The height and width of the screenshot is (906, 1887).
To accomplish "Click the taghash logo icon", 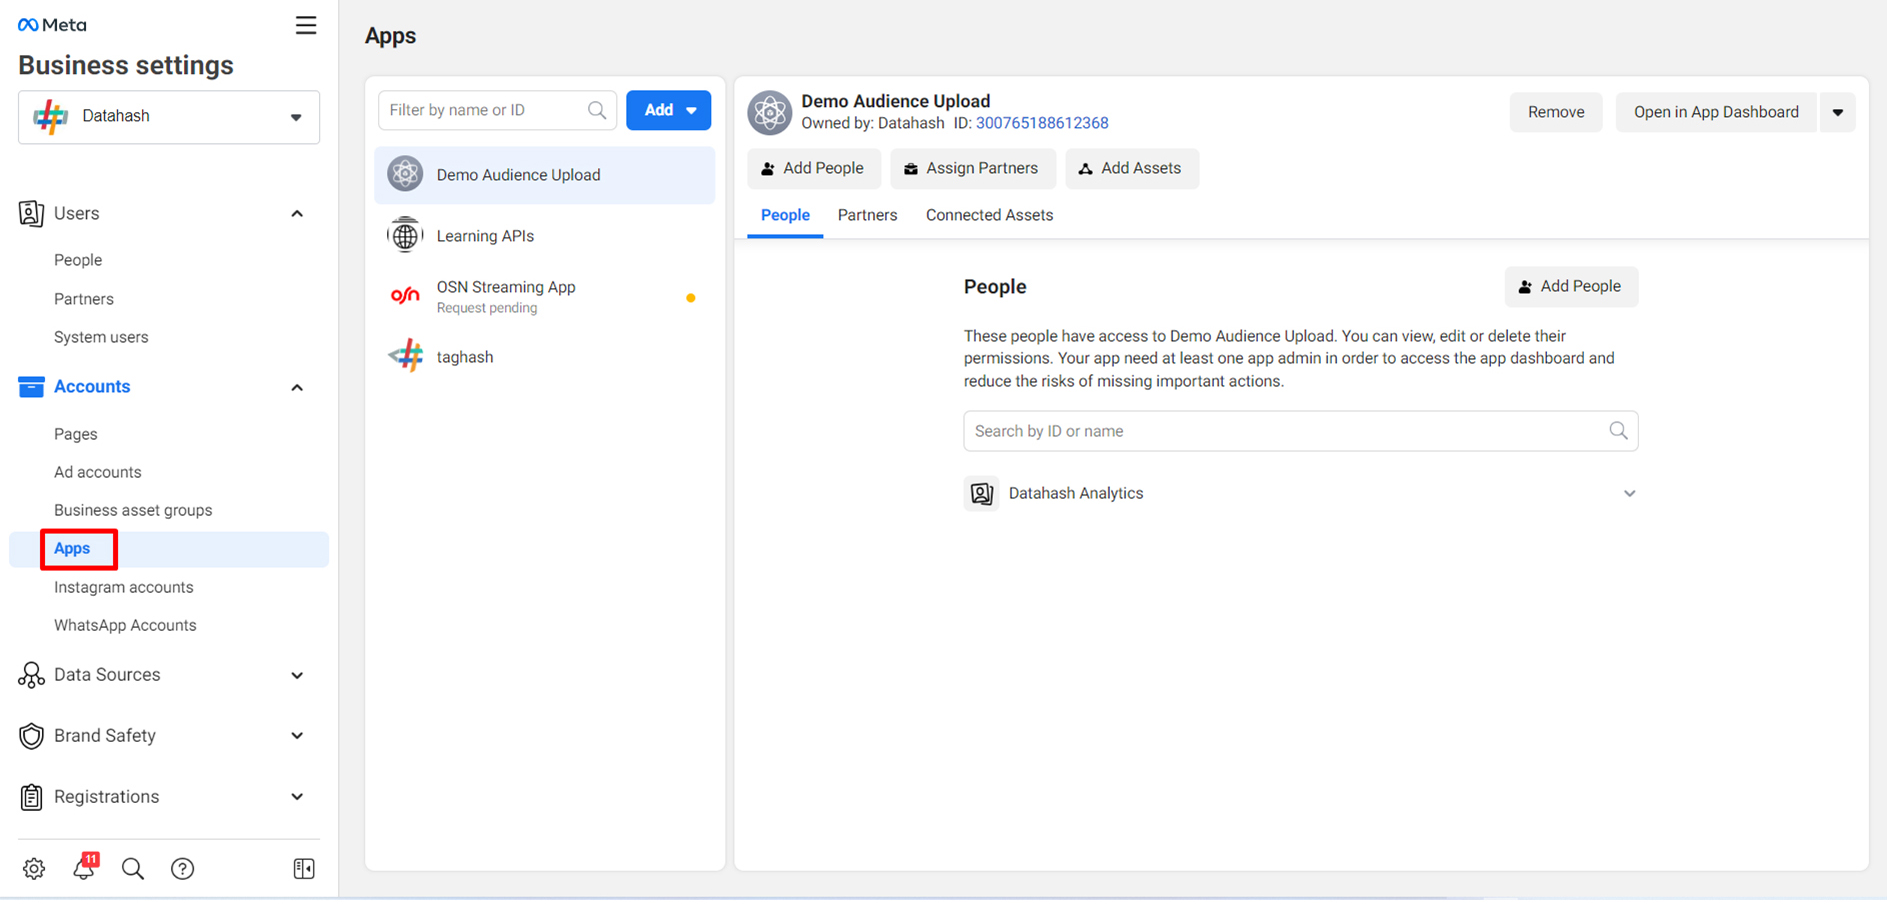I will pos(406,356).
